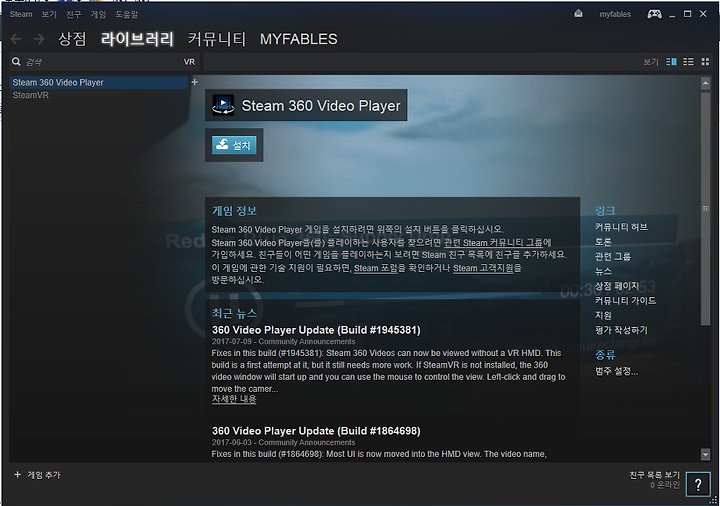The height and width of the screenshot is (506, 720).
Task: Open the 친구 menu
Action: [73, 14]
